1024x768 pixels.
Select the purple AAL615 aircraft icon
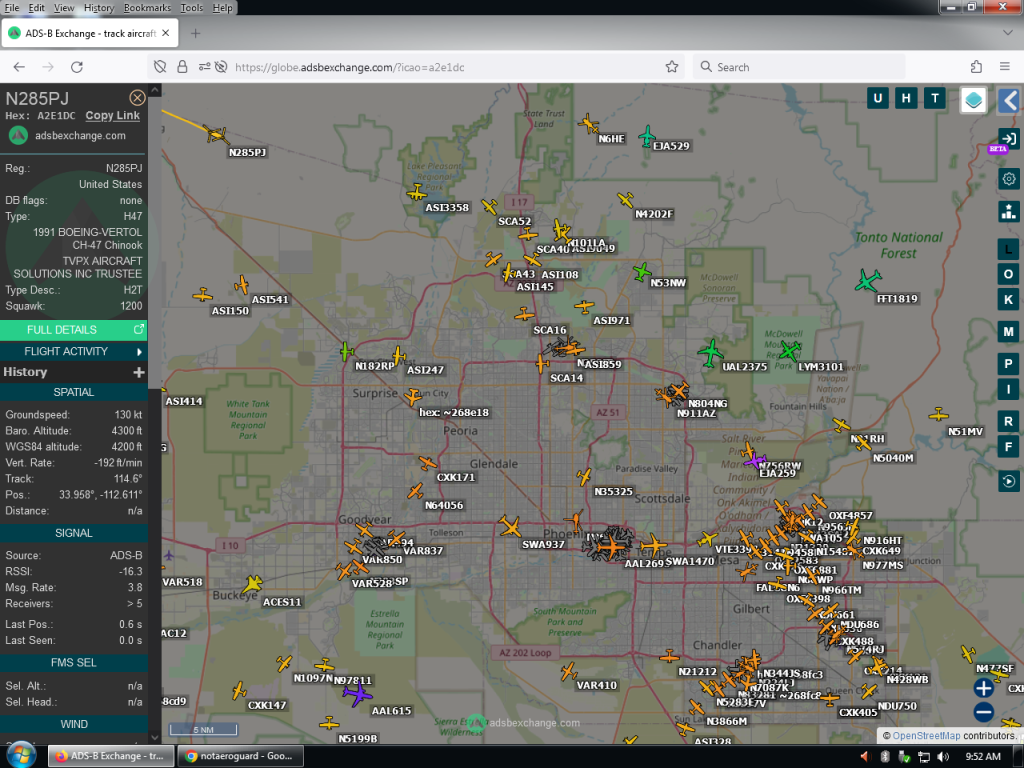coord(357,694)
